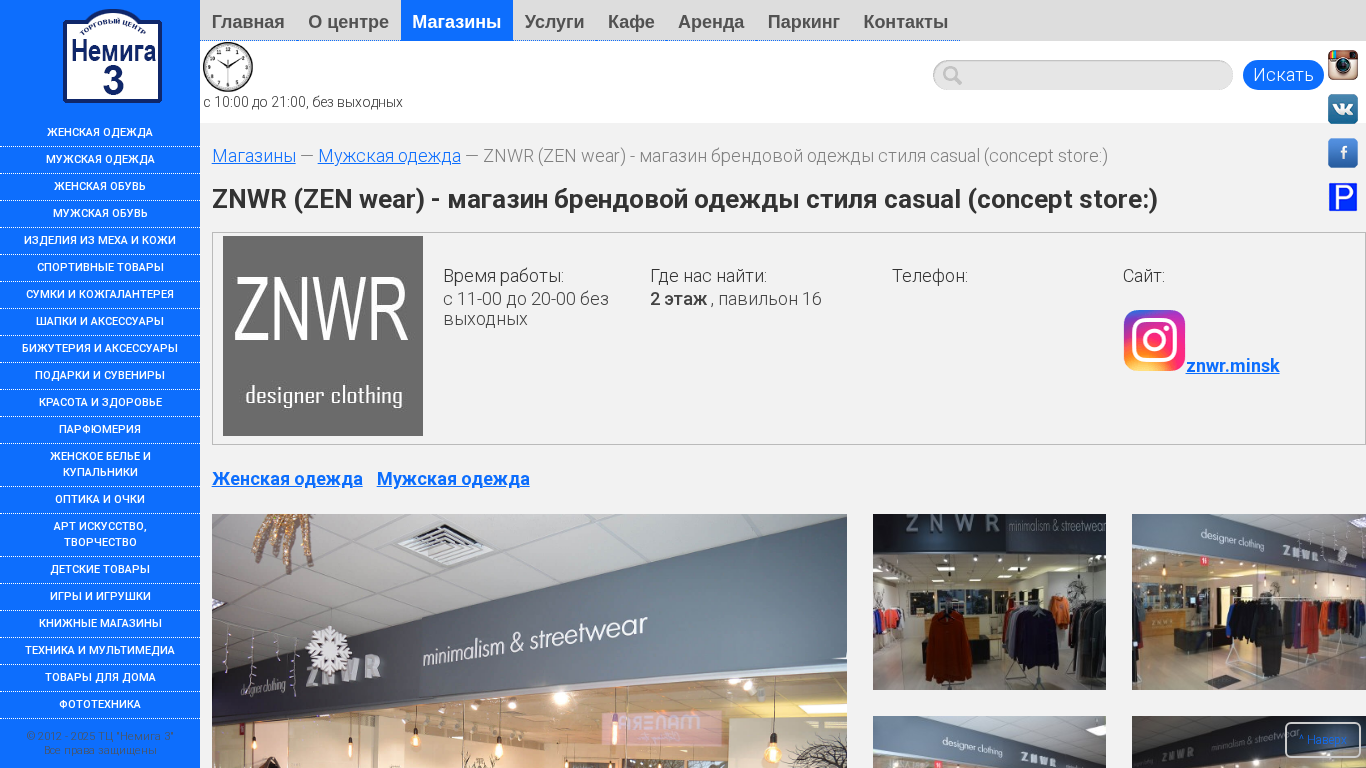Screen dimensions: 1366x768
Task: Open the Мужская одежда tag link below the info box
Action: click(x=453, y=479)
